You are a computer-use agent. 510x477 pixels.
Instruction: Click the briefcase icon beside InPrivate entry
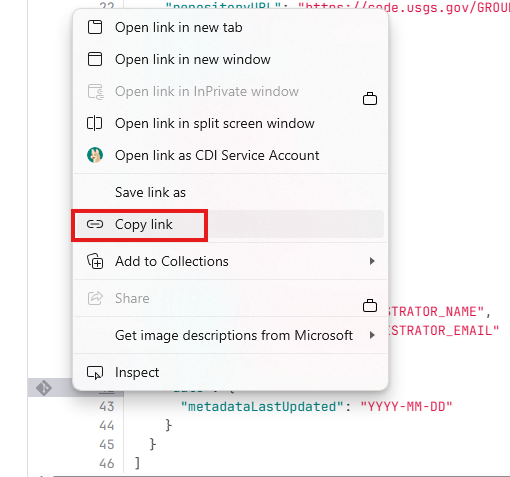370,99
